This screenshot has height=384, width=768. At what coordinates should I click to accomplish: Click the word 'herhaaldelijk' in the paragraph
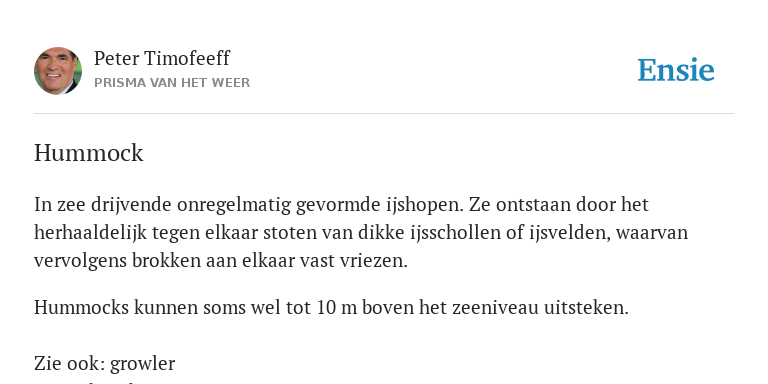(90, 233)
